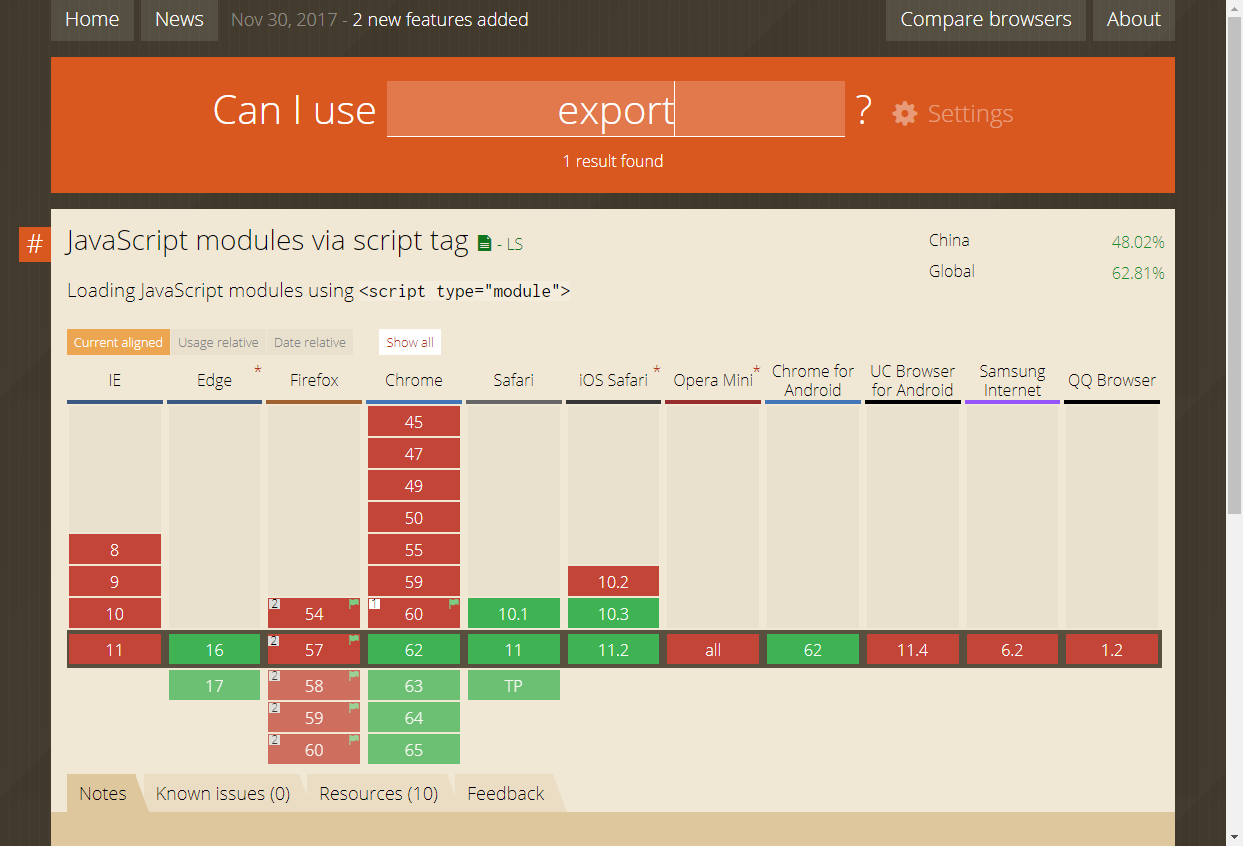Image resolution: width=1243 pixels, height=846 pixels.
Task: Switch to Date relative view
Action: 310,342
